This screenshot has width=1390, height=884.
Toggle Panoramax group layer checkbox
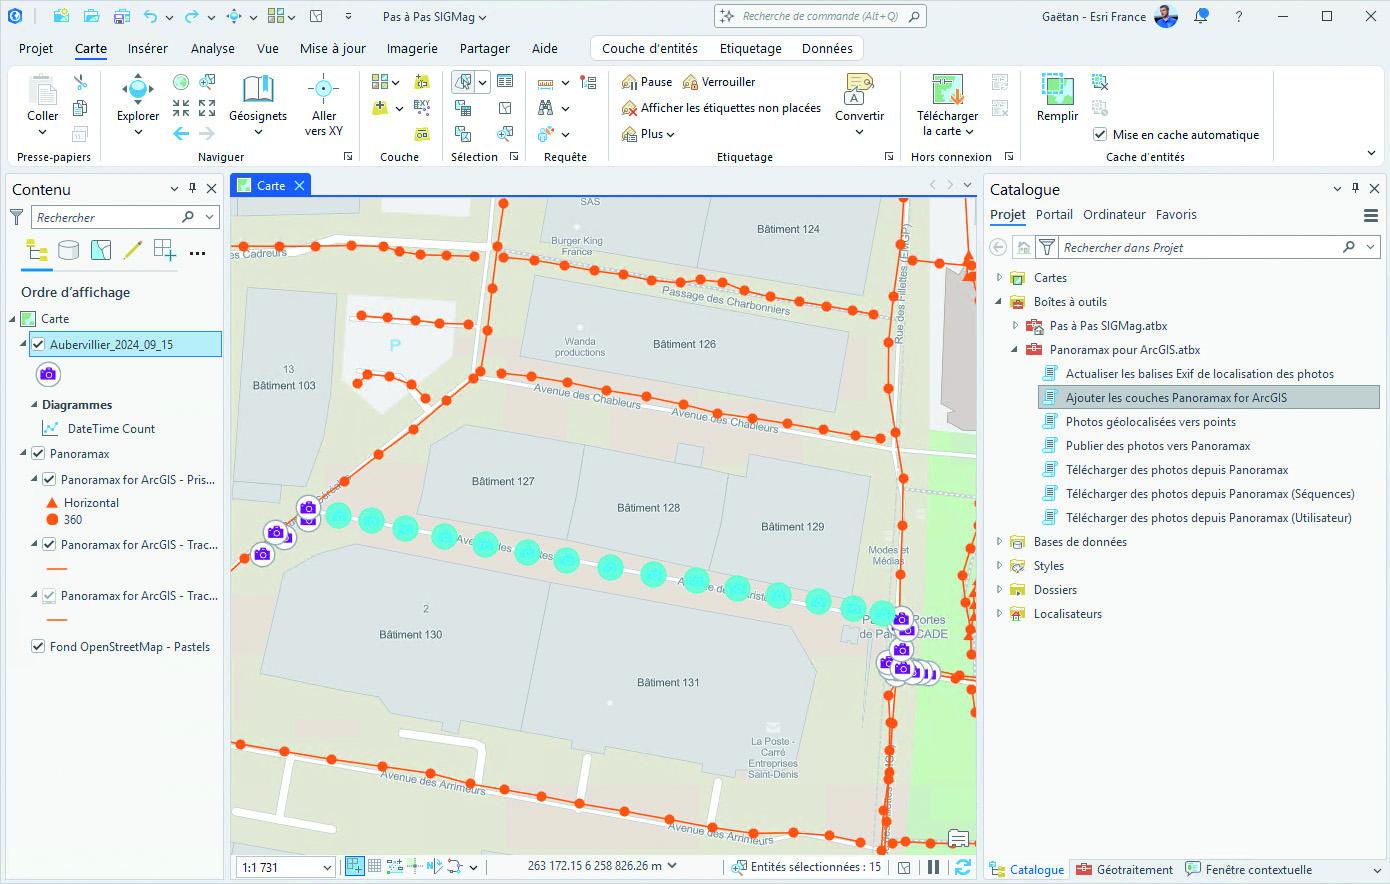(x=38, y=453)
